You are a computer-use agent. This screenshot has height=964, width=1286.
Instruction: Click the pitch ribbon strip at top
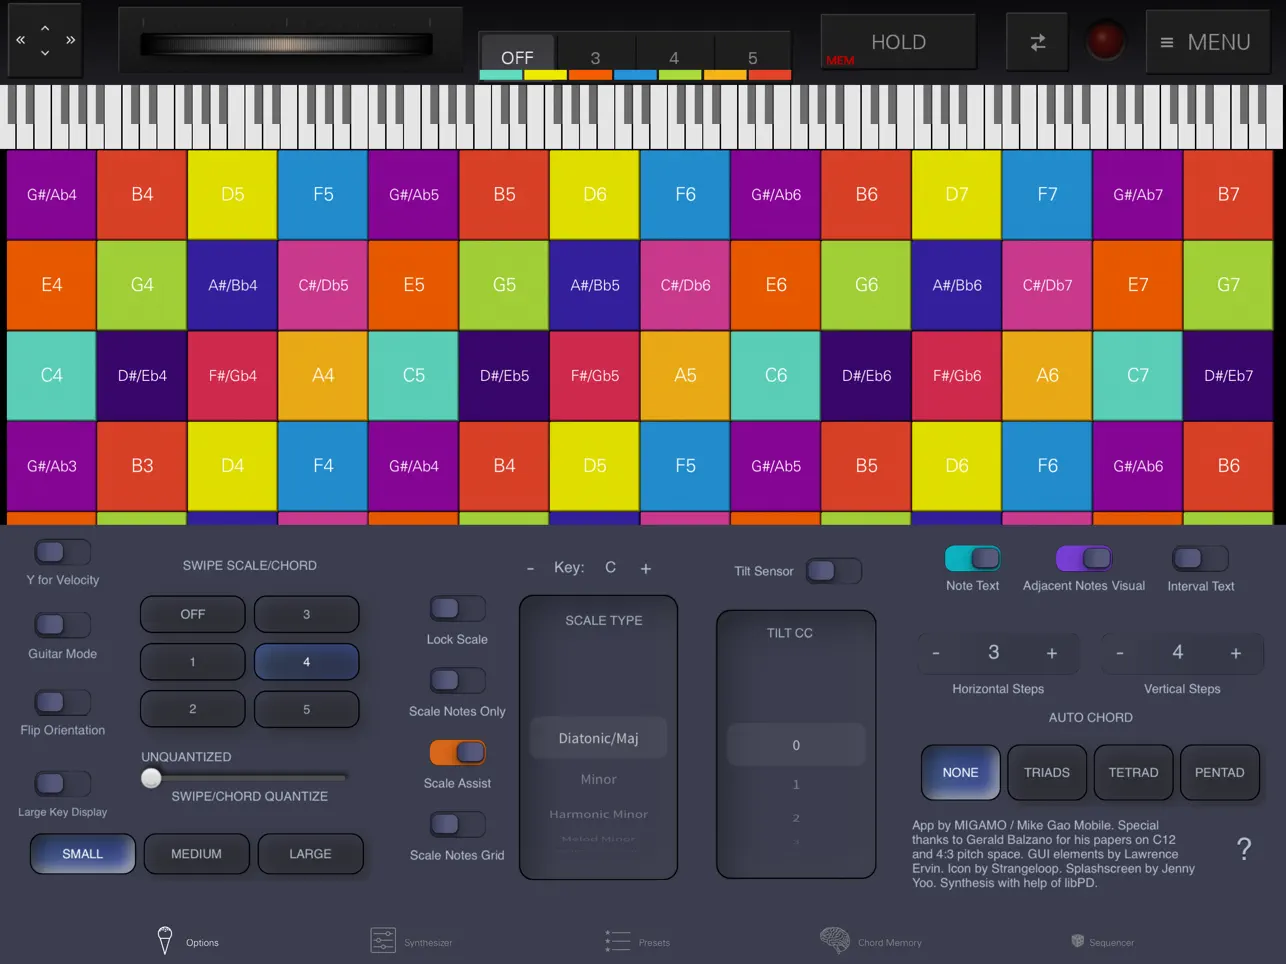coord(286,44)
